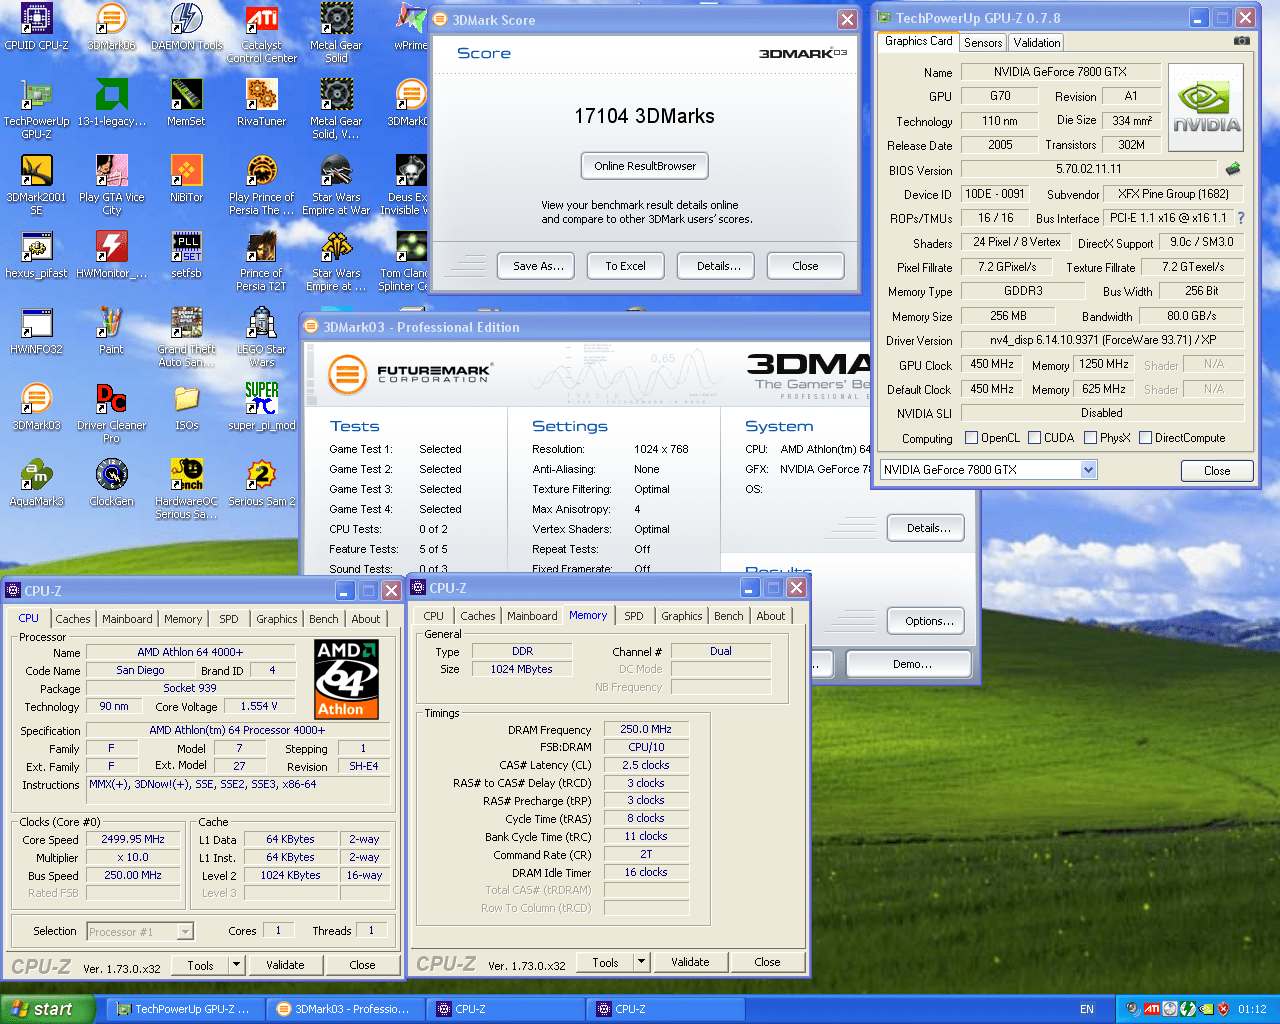Export score To Excel
This screenshot has height=1024, width=1280.
pos(625,266)
